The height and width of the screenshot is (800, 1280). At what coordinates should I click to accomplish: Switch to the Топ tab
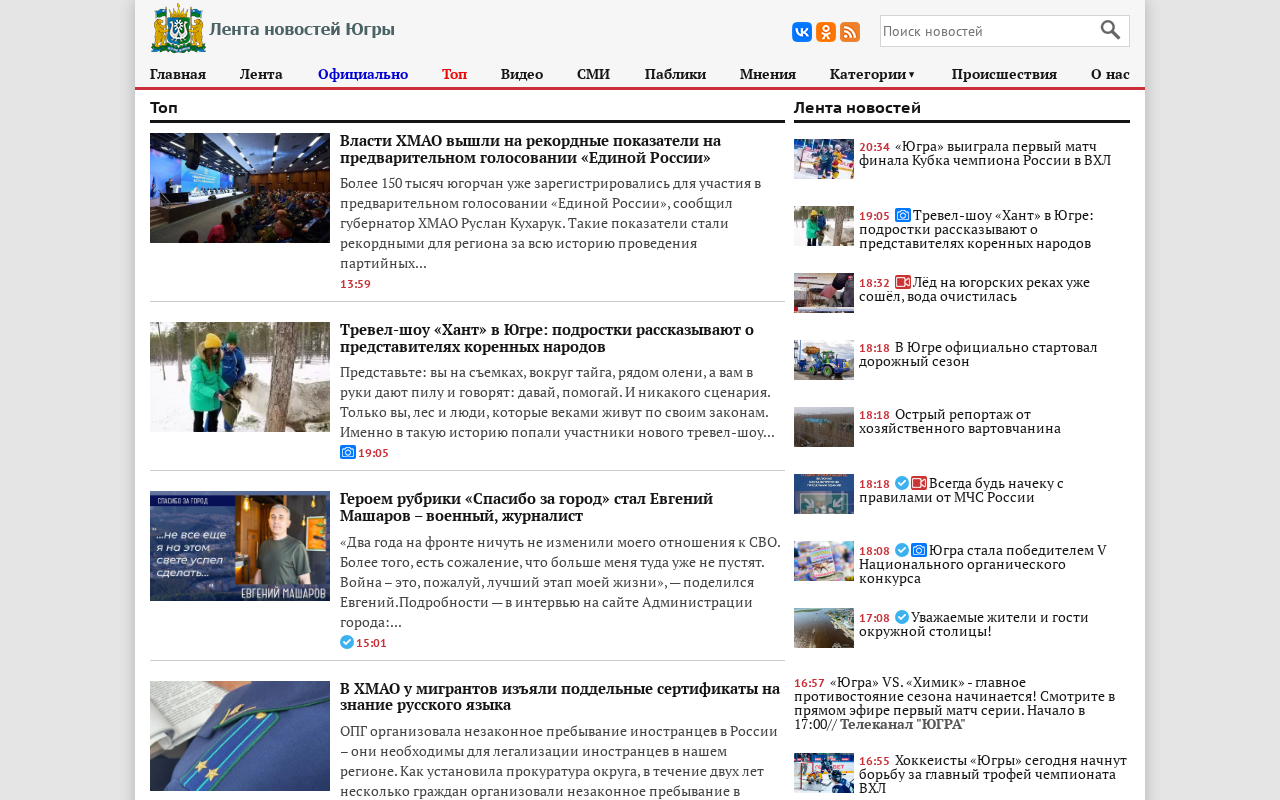coord(454,74)
